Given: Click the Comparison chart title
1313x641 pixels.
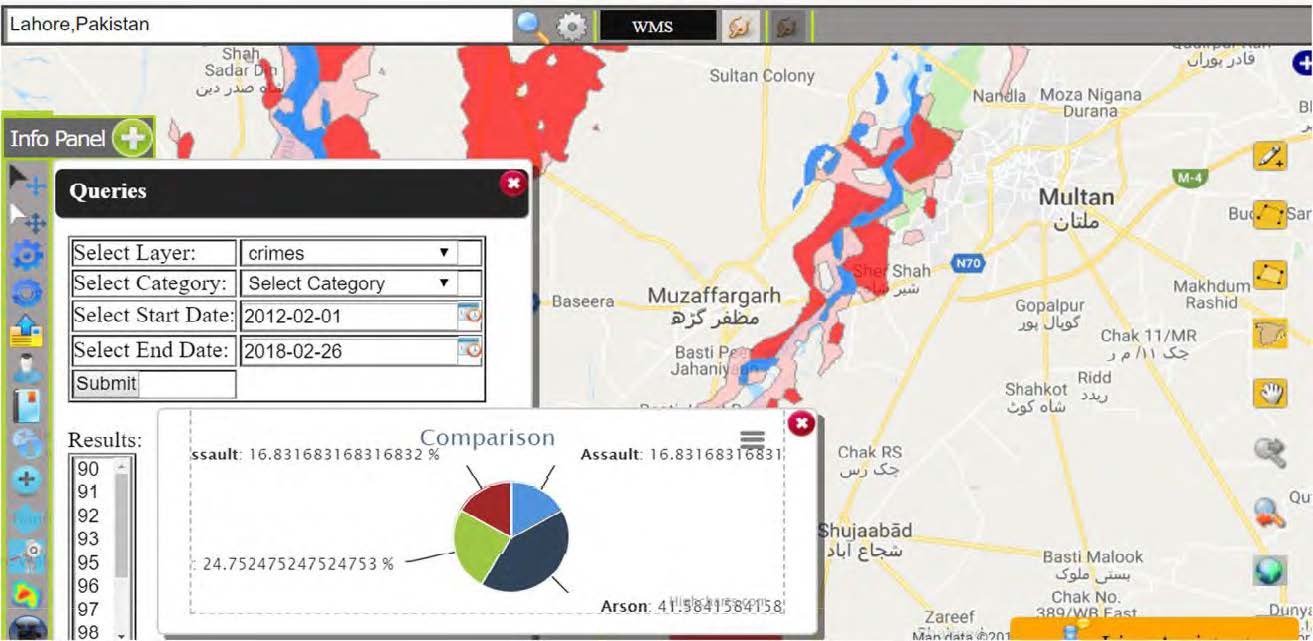Looking at the screenshot, I should (x=487, y=438).
